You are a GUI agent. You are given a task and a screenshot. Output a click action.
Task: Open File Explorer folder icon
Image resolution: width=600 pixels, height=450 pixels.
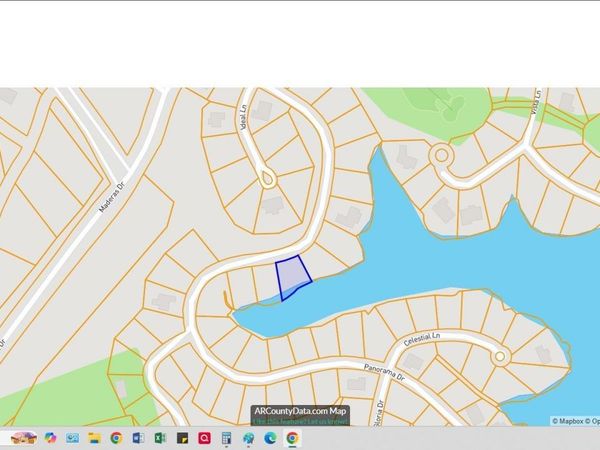click(95, 438)
